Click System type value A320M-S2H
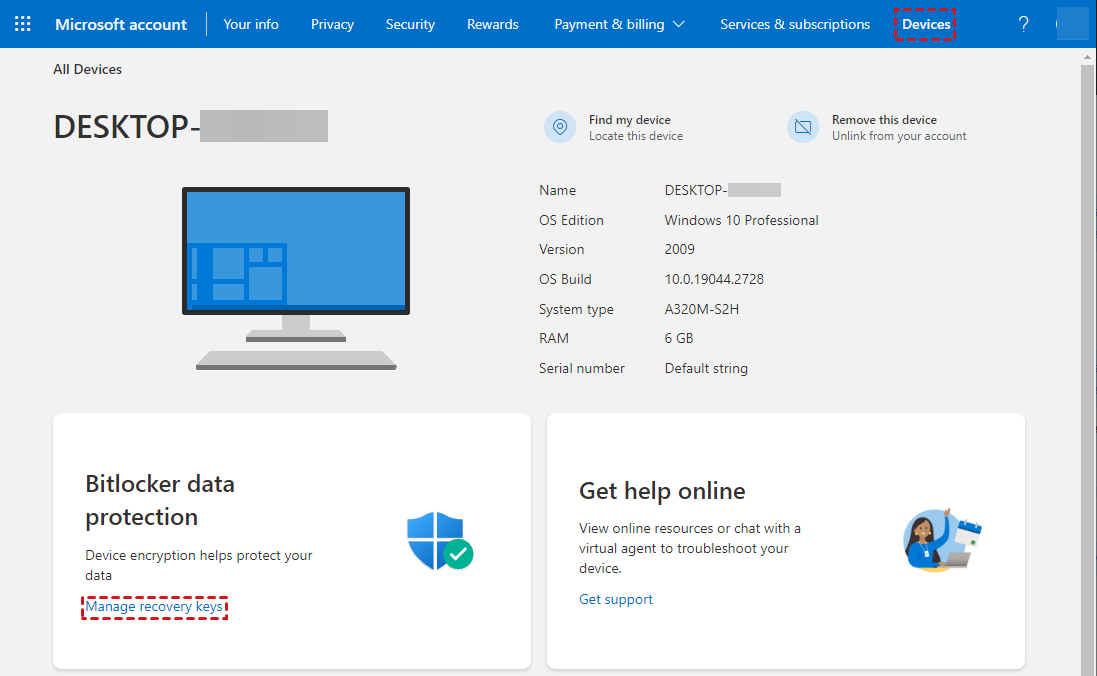 click(702, 309)
